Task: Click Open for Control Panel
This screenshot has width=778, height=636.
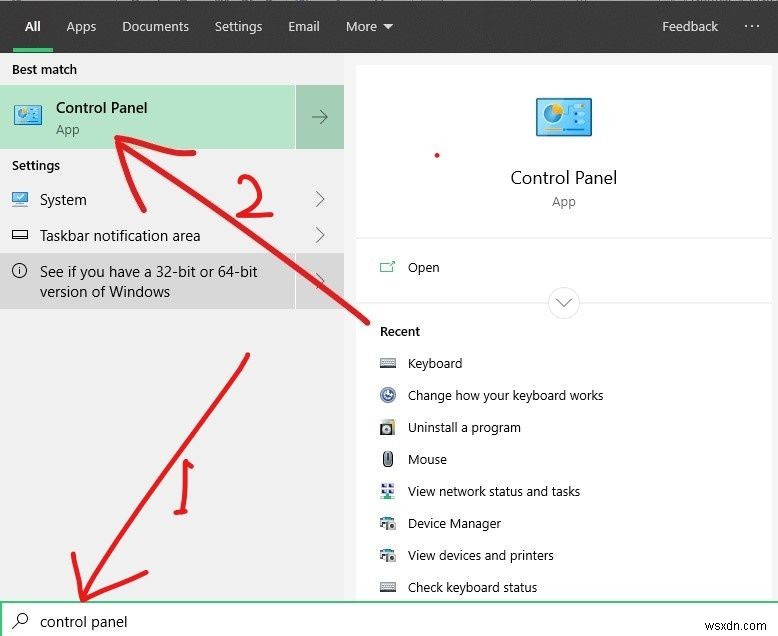Action: [x=424, y=267]
